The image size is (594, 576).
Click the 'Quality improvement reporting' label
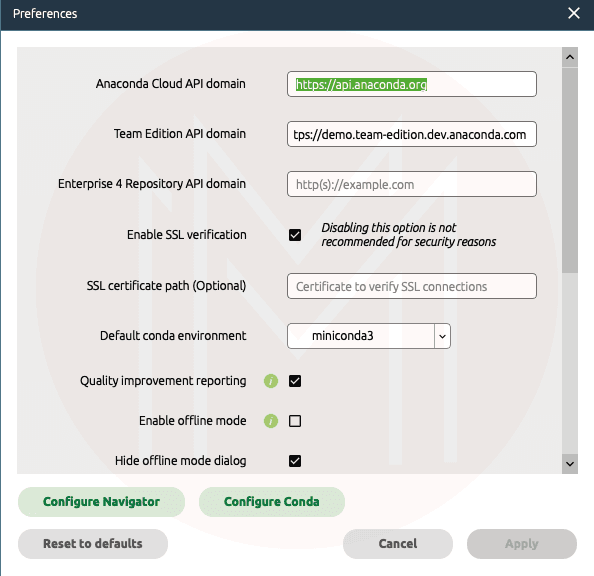tap(163, 381)
